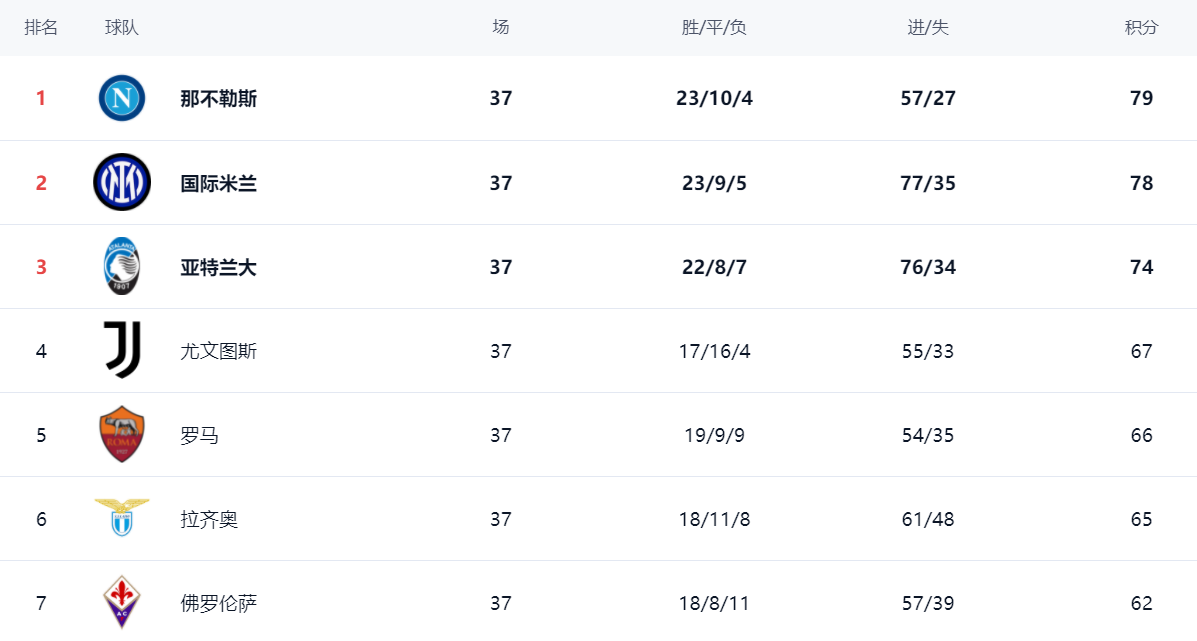Open the AS Roma crest
Viewport: 1197px width, 641px height.
point(122,434)
